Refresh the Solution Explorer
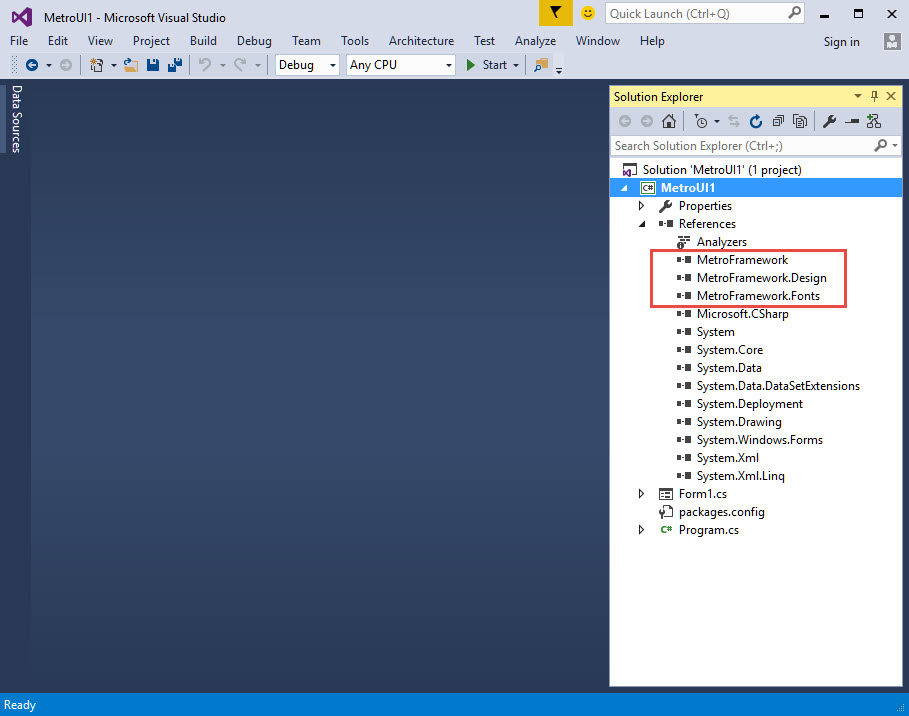909x716 pixels. (x=756, y=121)
